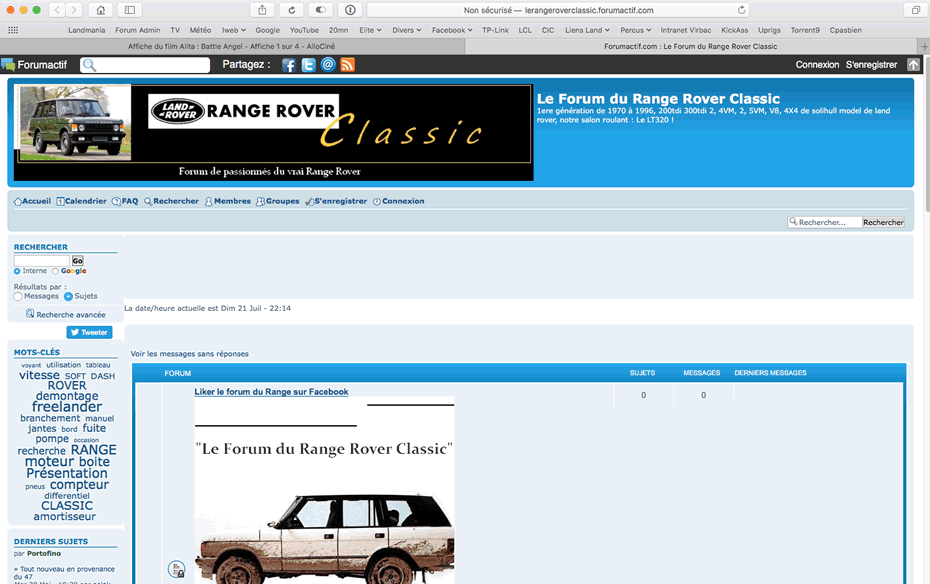Screen dimensions: 930x584
Task: Click the forum status icon beside the Range Rover image
Action: click(x=176, y=569)
